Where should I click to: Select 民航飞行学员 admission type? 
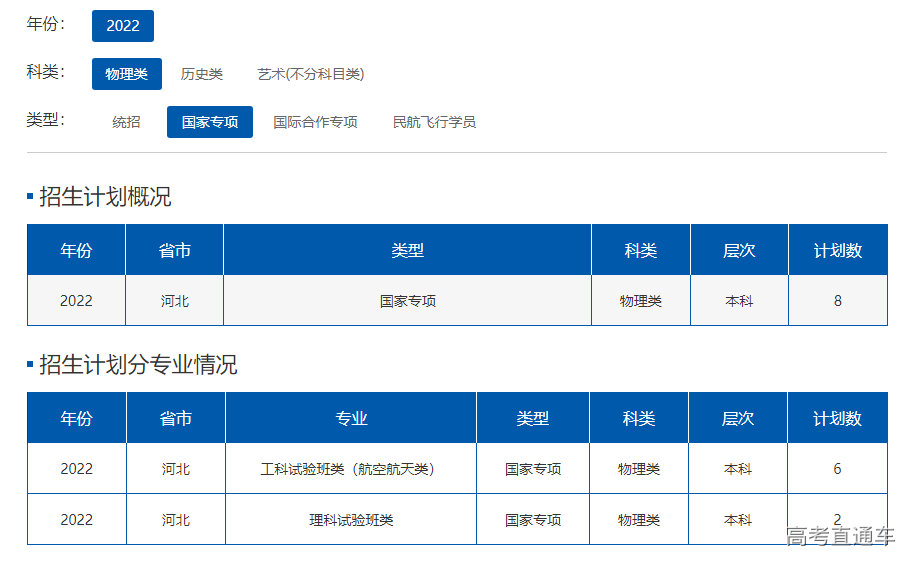(434, 122)
